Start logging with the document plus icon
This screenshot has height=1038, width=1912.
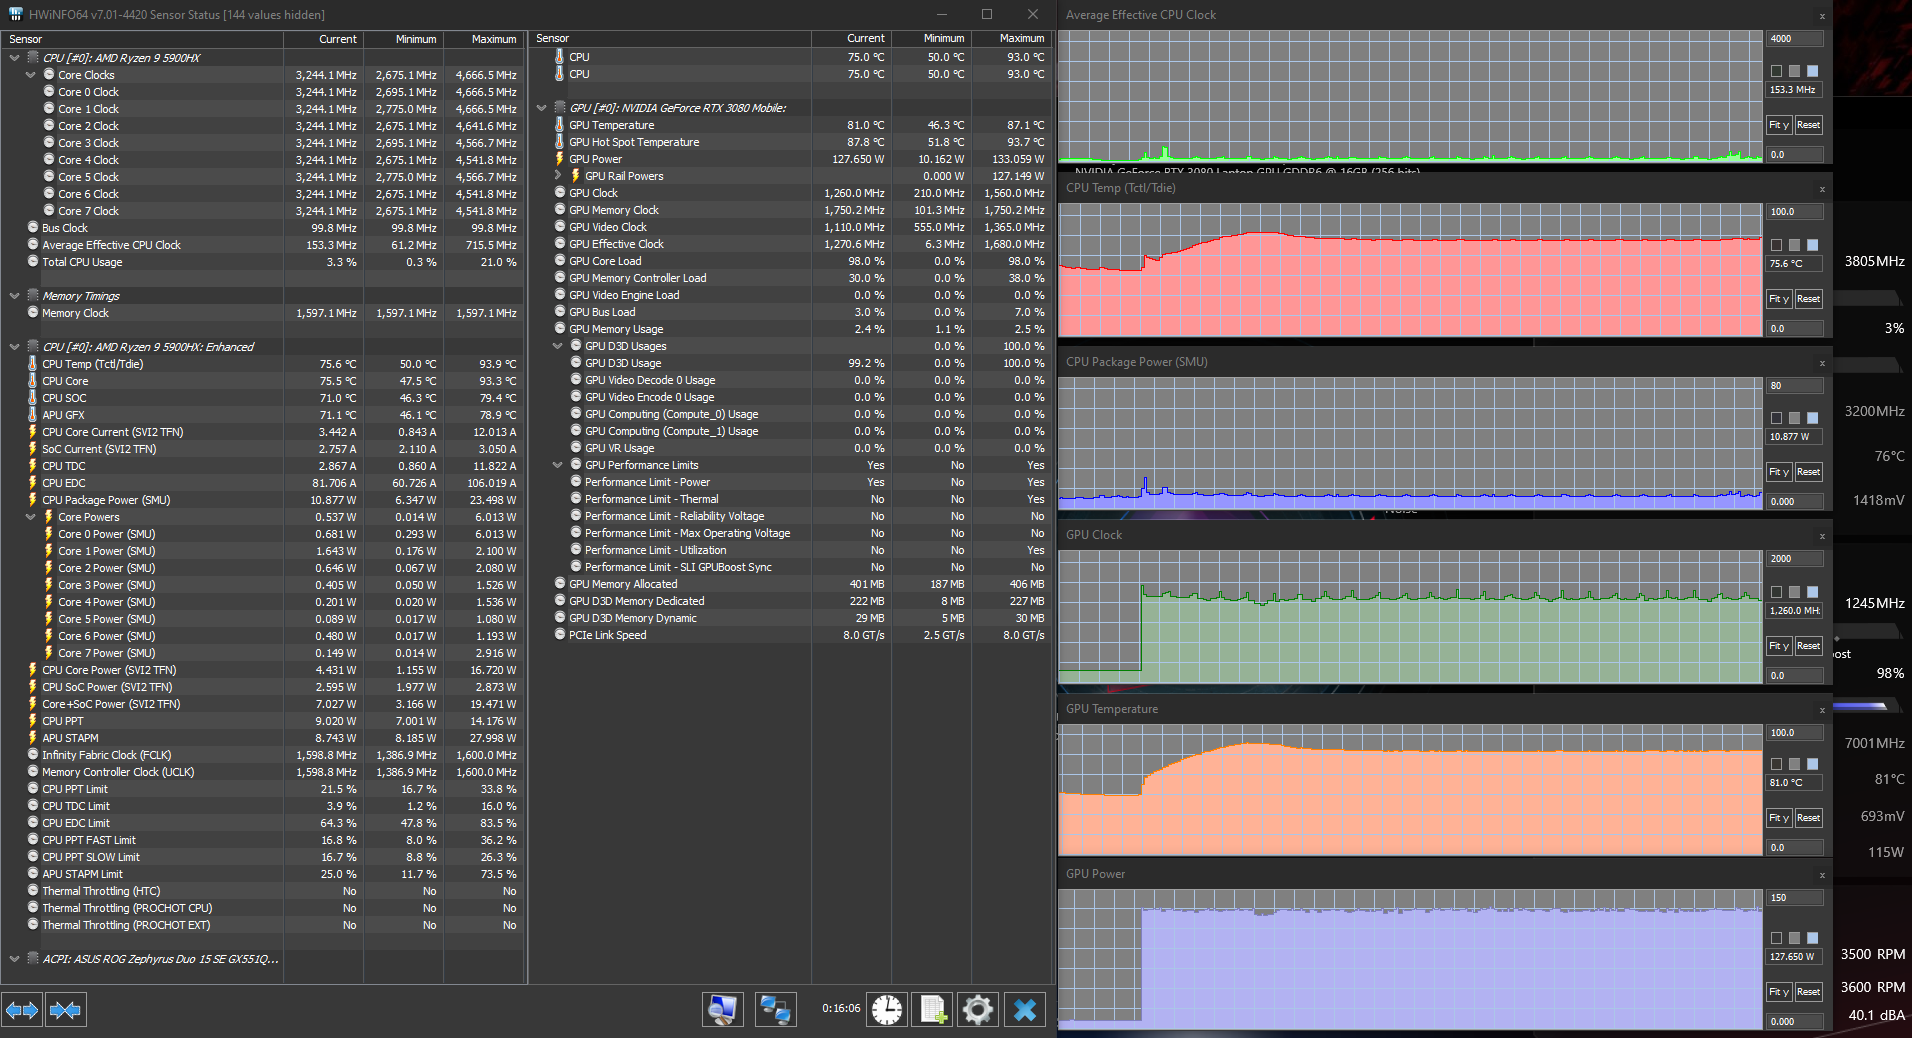(x=932, y=1010)
